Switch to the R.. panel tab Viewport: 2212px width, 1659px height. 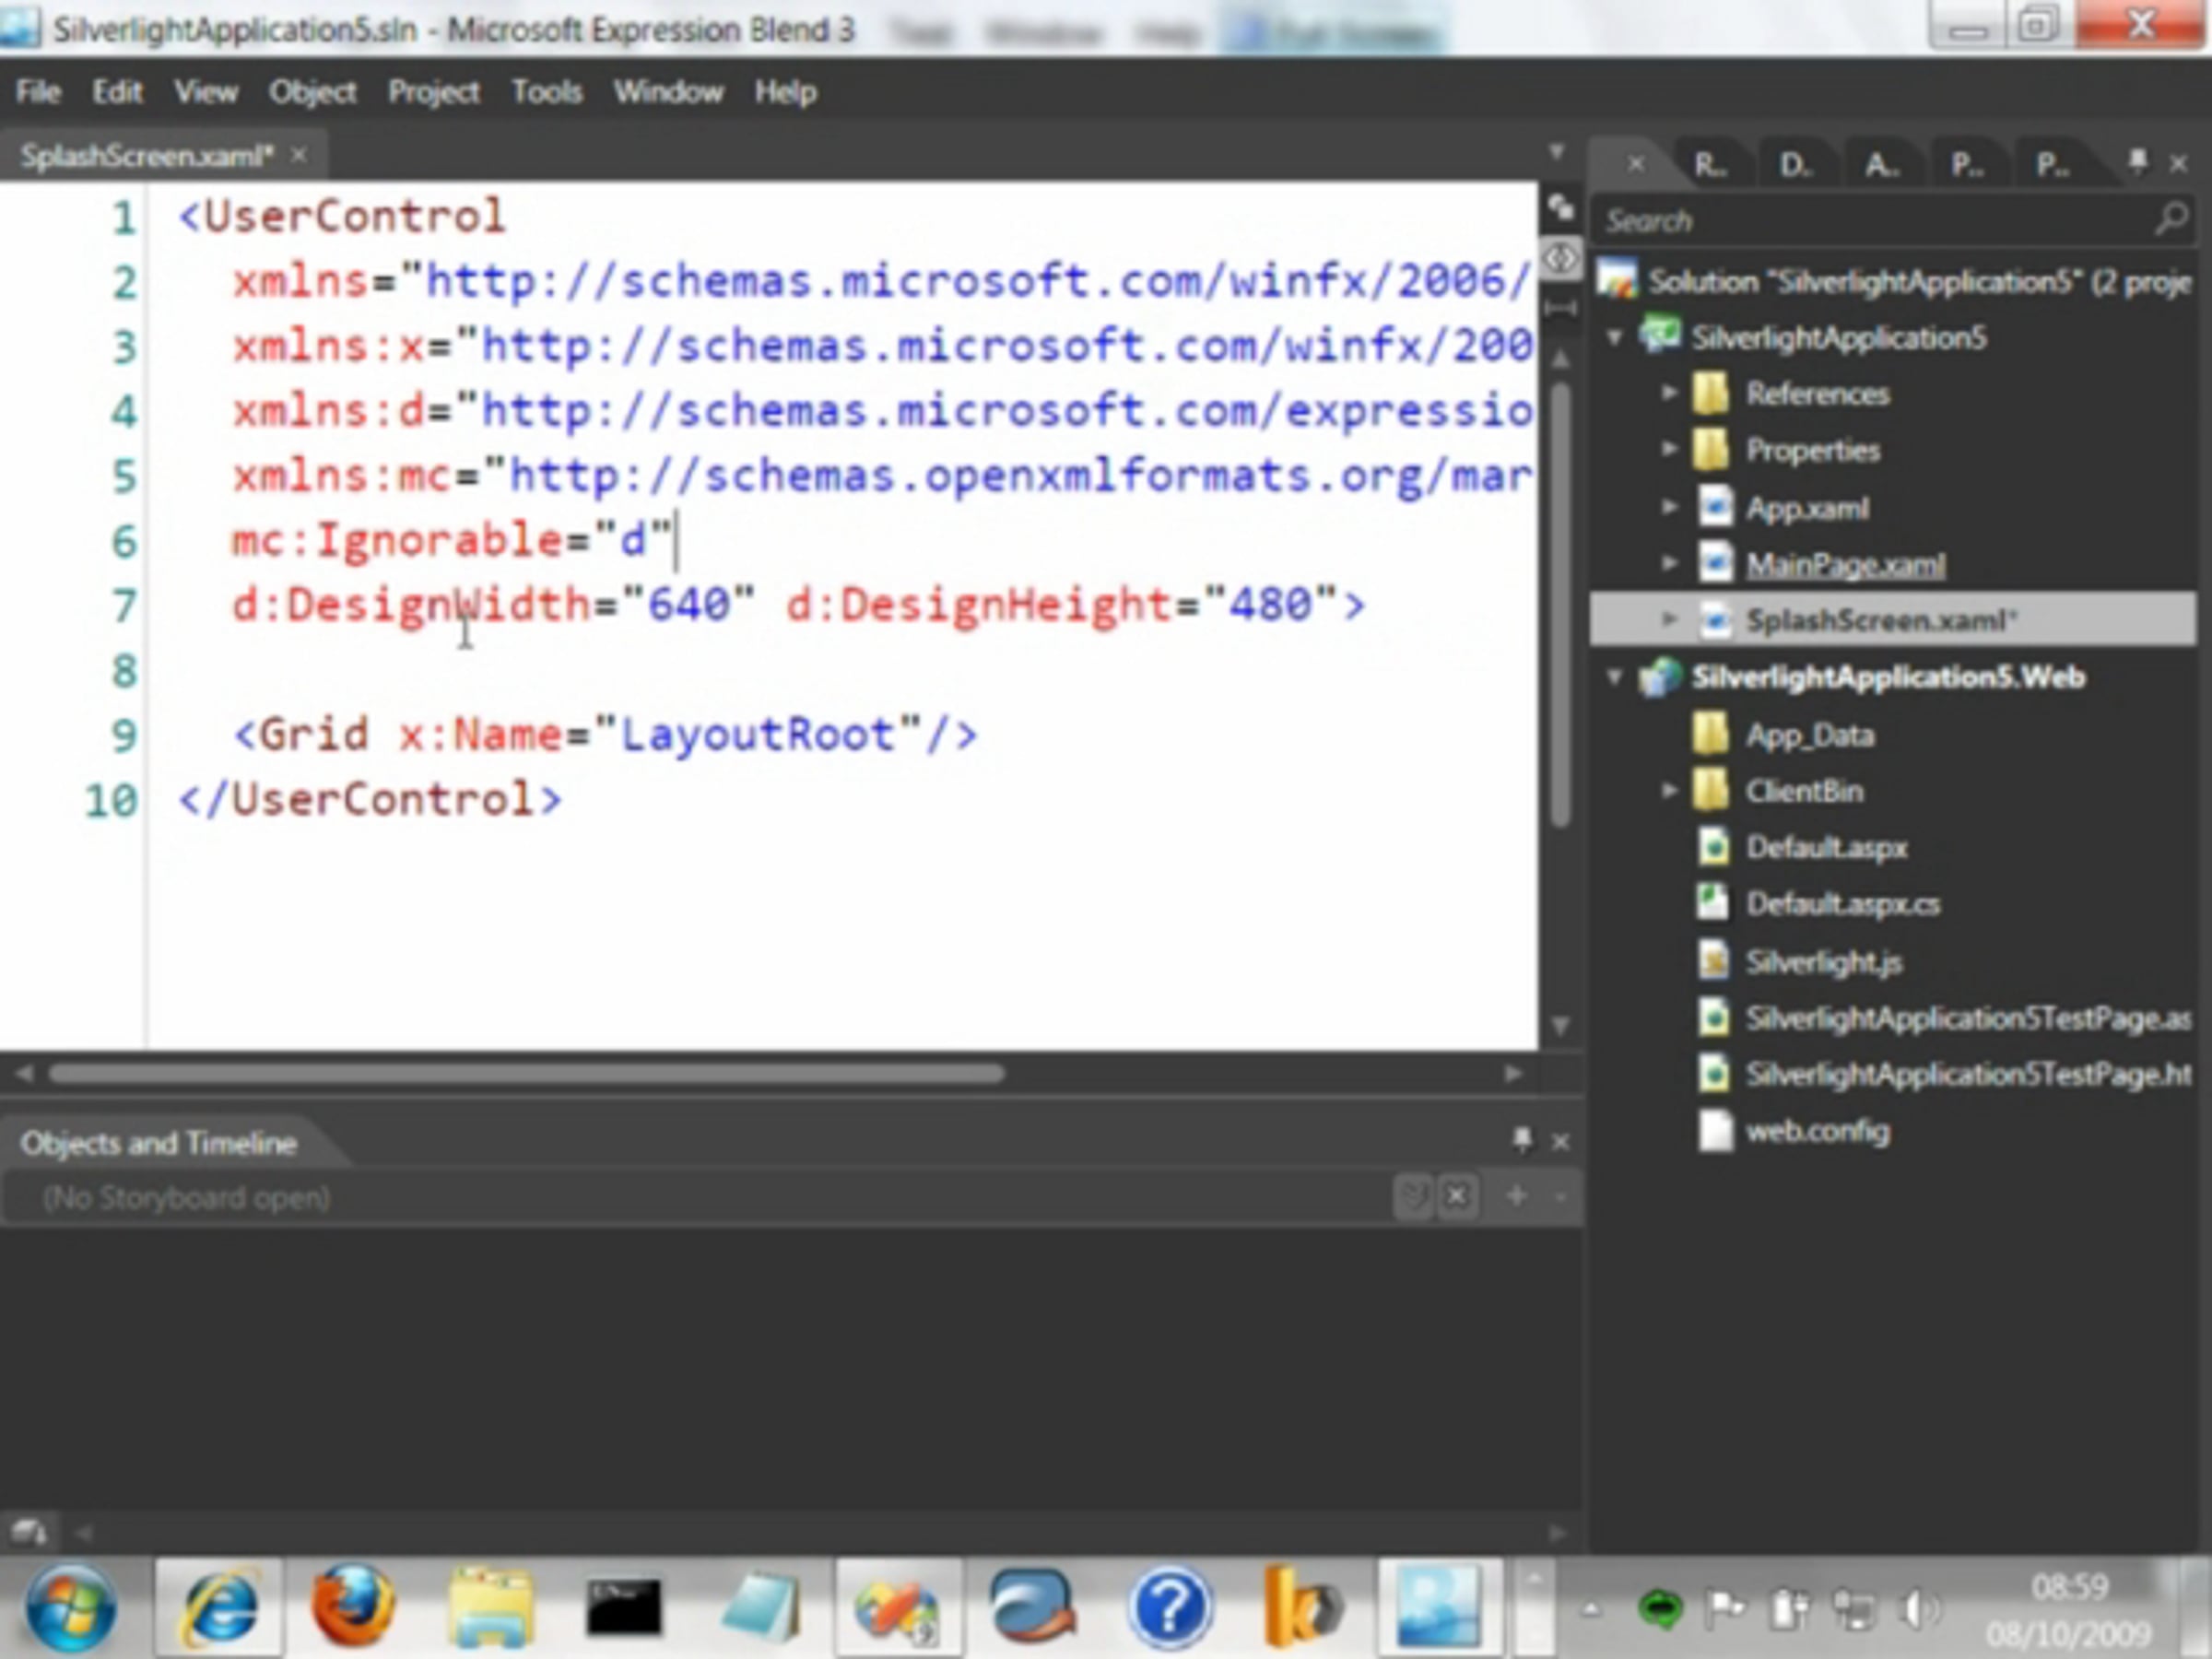coord(1709,164)
